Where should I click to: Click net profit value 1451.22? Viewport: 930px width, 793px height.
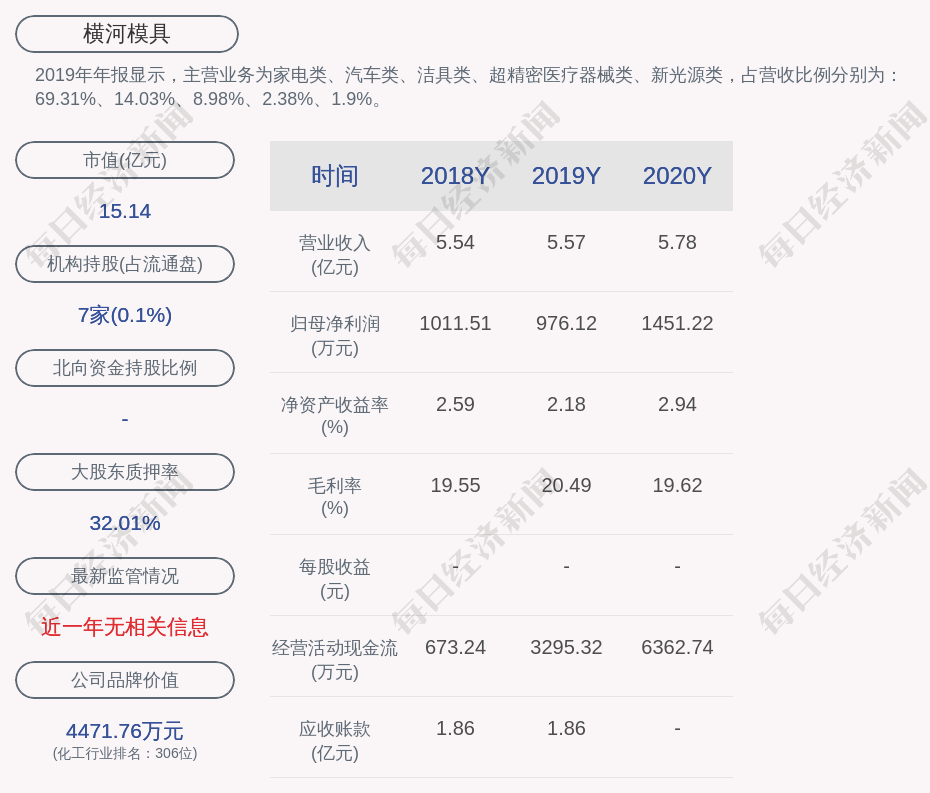click(x=677, y=323)
